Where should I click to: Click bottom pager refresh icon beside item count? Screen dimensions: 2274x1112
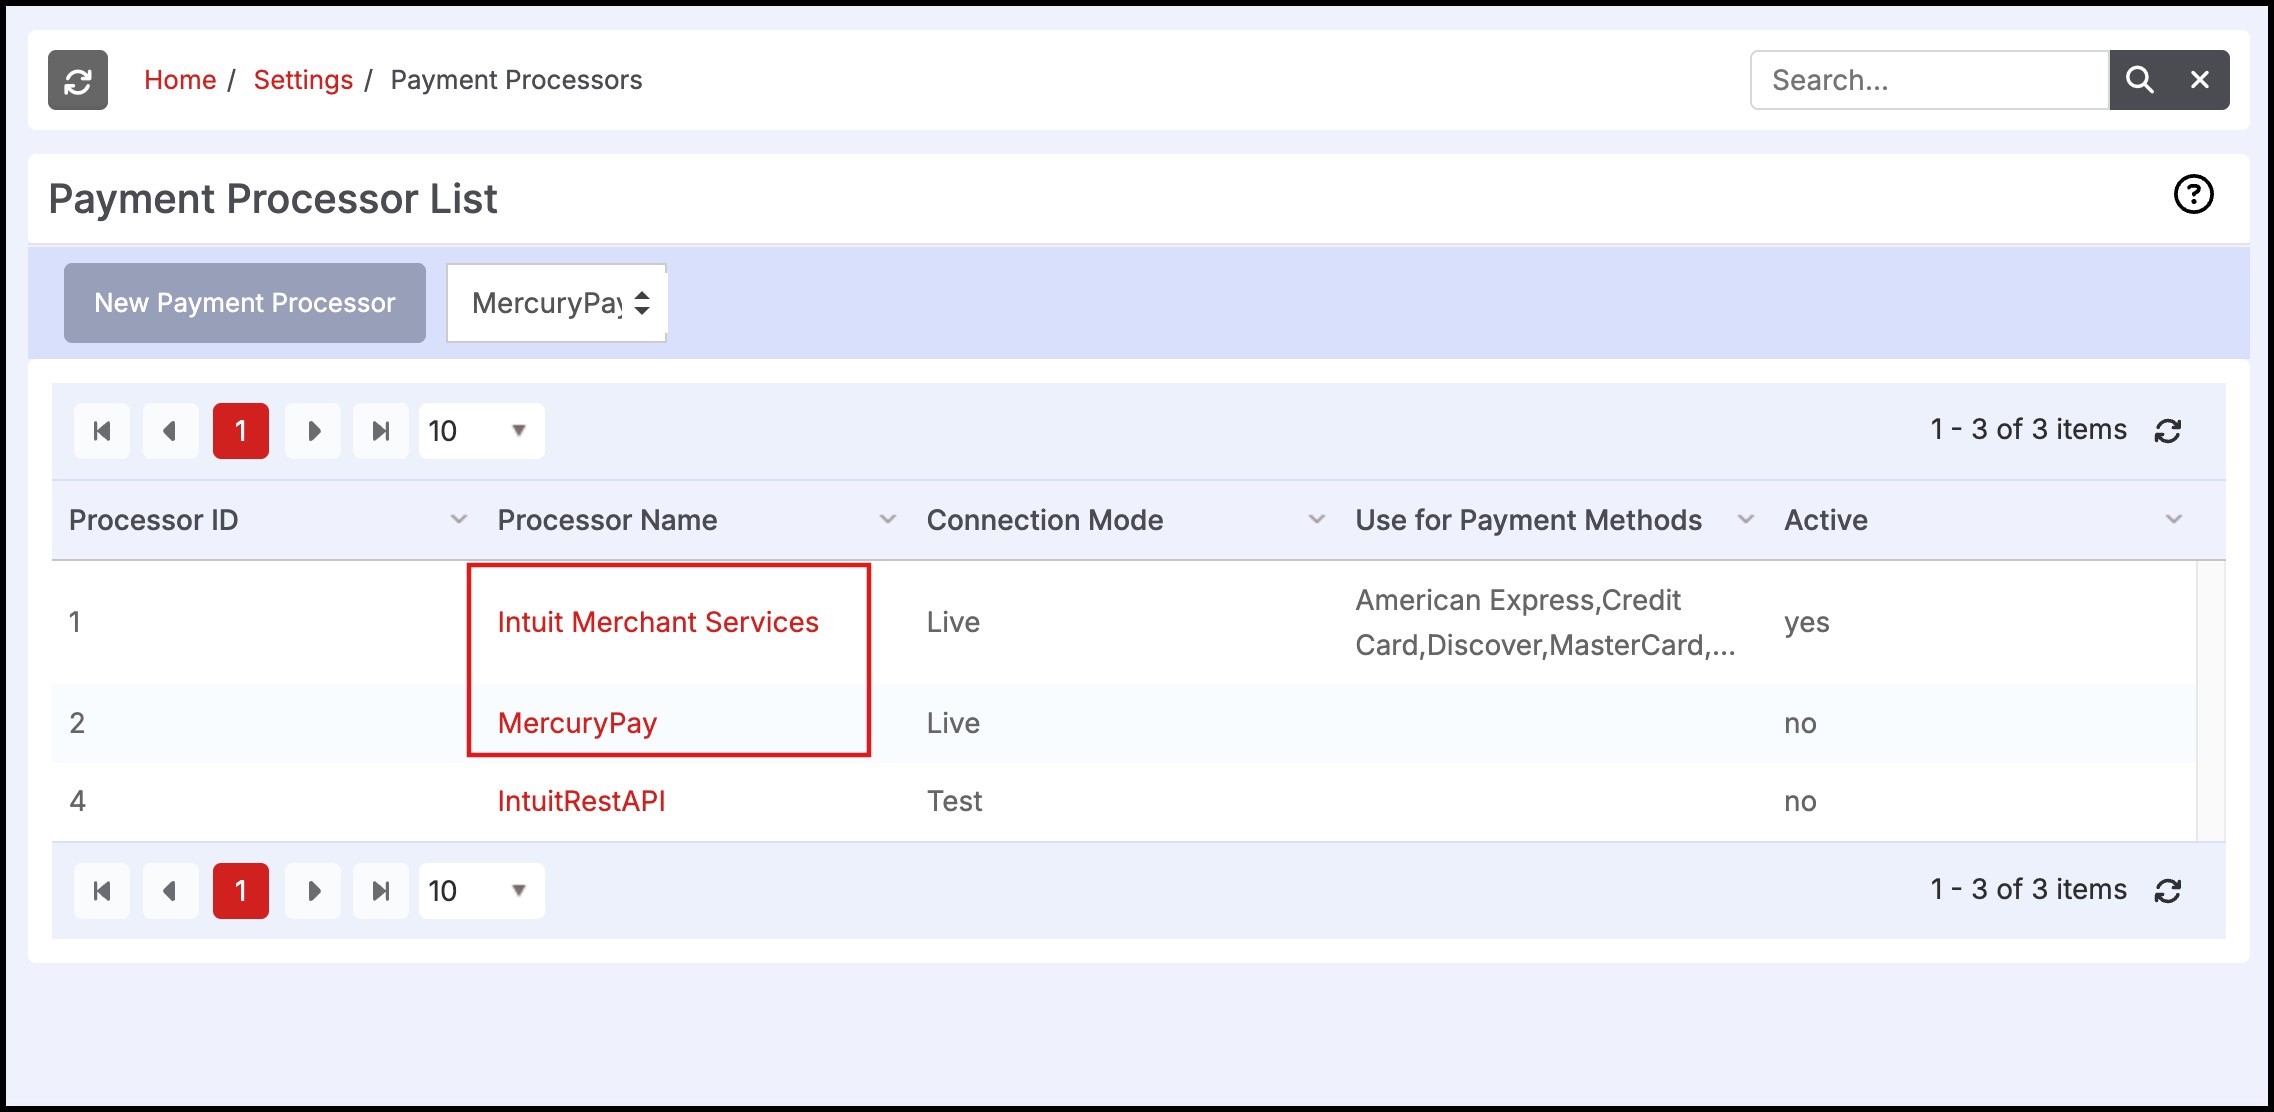coord(2167,891)
